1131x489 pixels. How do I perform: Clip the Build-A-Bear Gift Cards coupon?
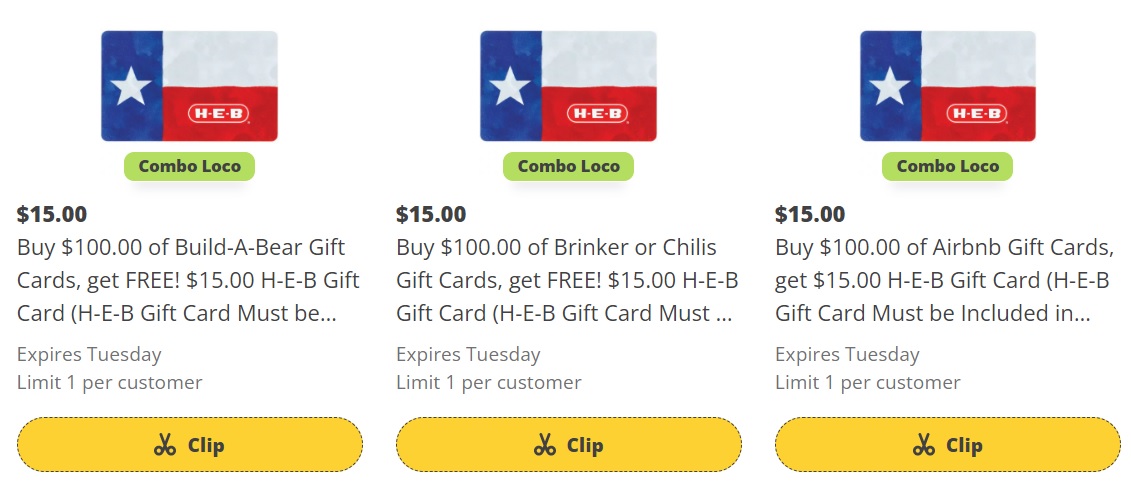[x=190, y=445]
